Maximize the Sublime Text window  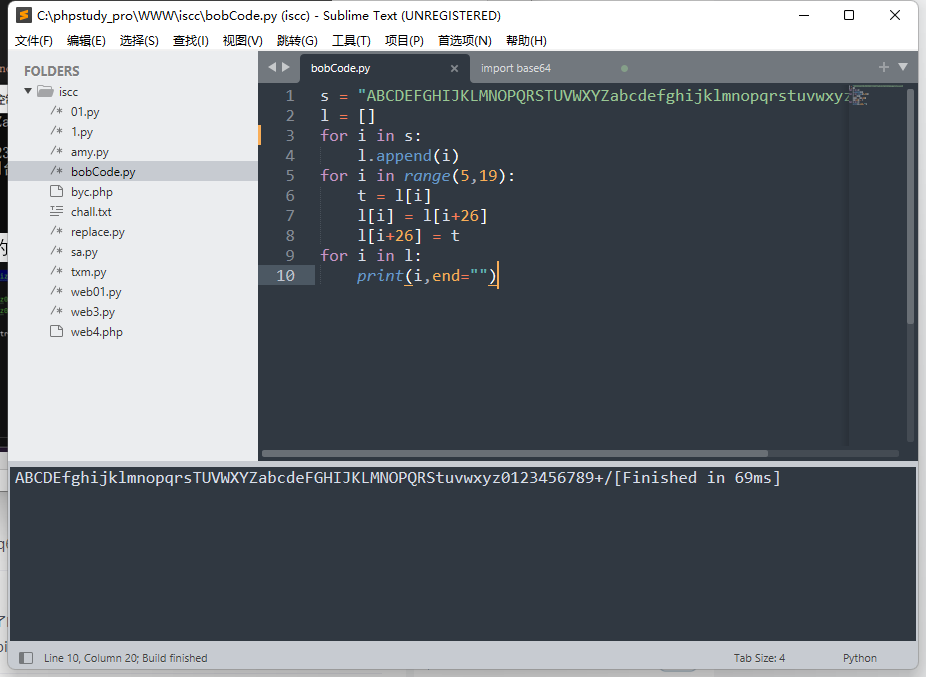pos(849,15)
